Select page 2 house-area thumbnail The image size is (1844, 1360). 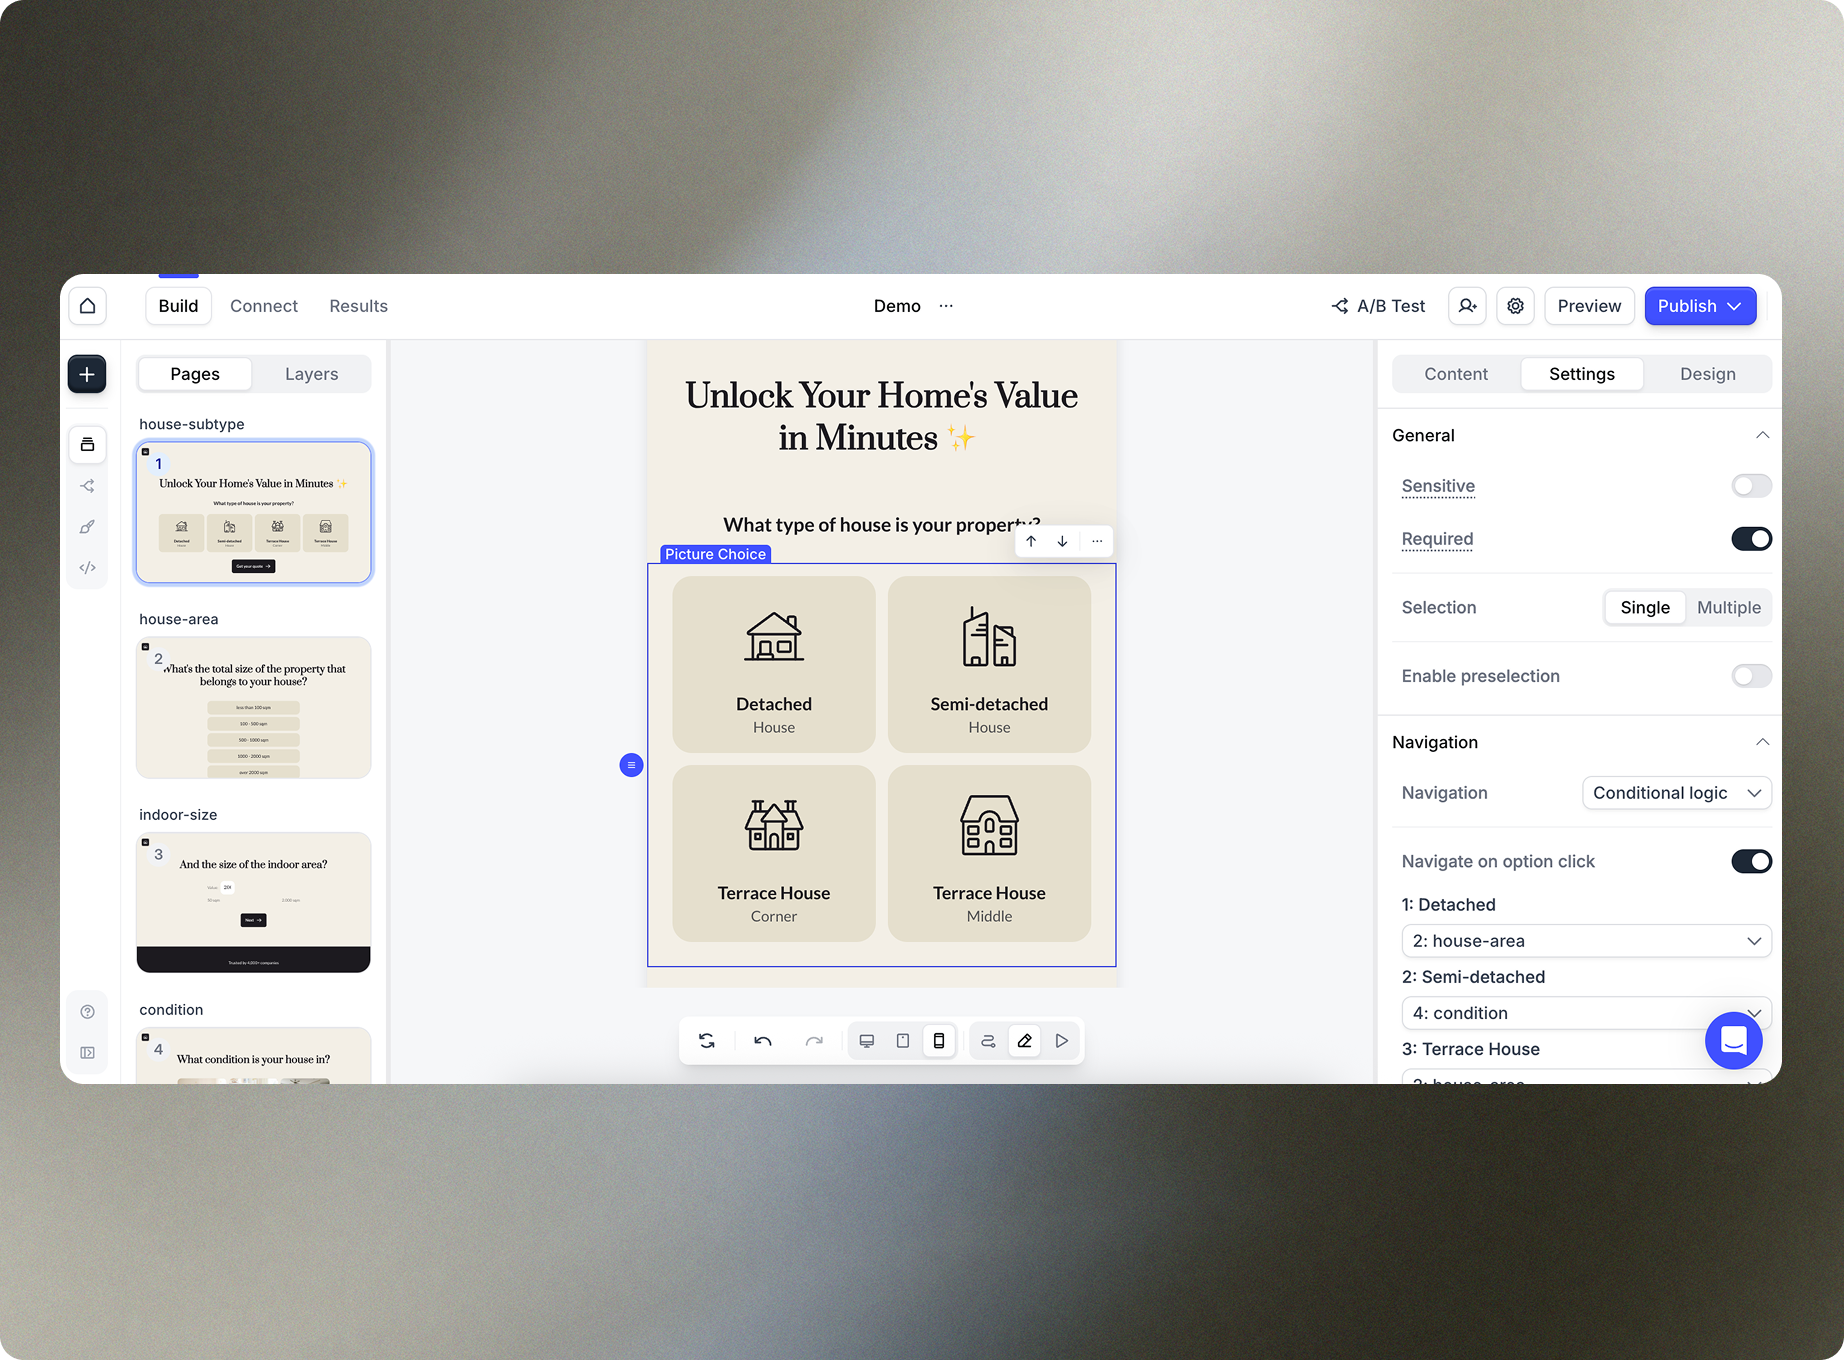click(x=254, y=708)
